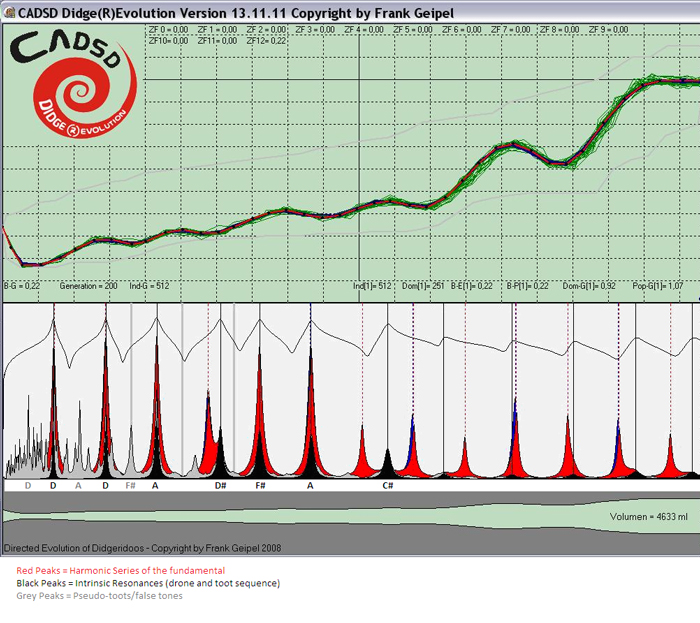
Task: Click the 'ZF 0 = 0,00' value
Action: [168, 30]
